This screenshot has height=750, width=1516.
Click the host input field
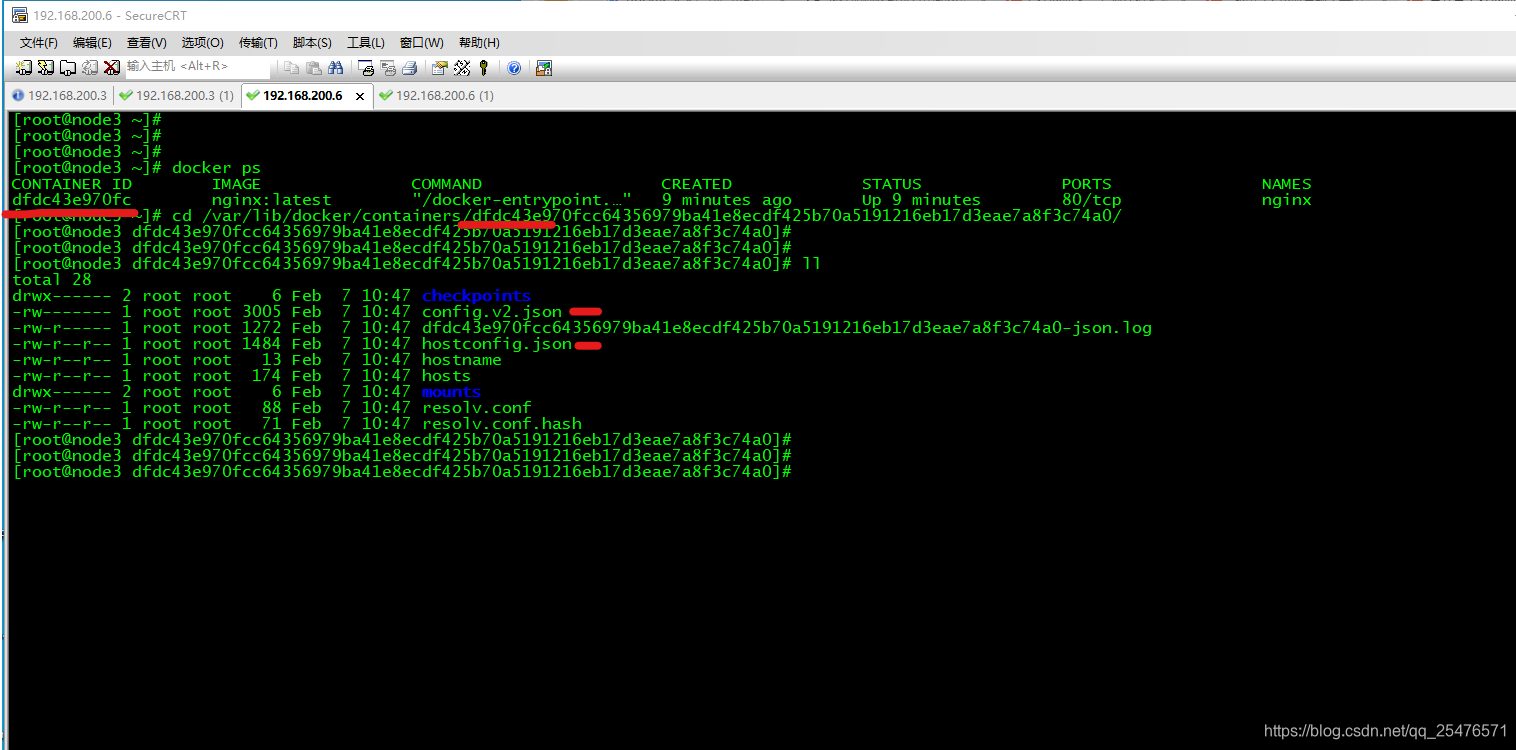[197, 66]
